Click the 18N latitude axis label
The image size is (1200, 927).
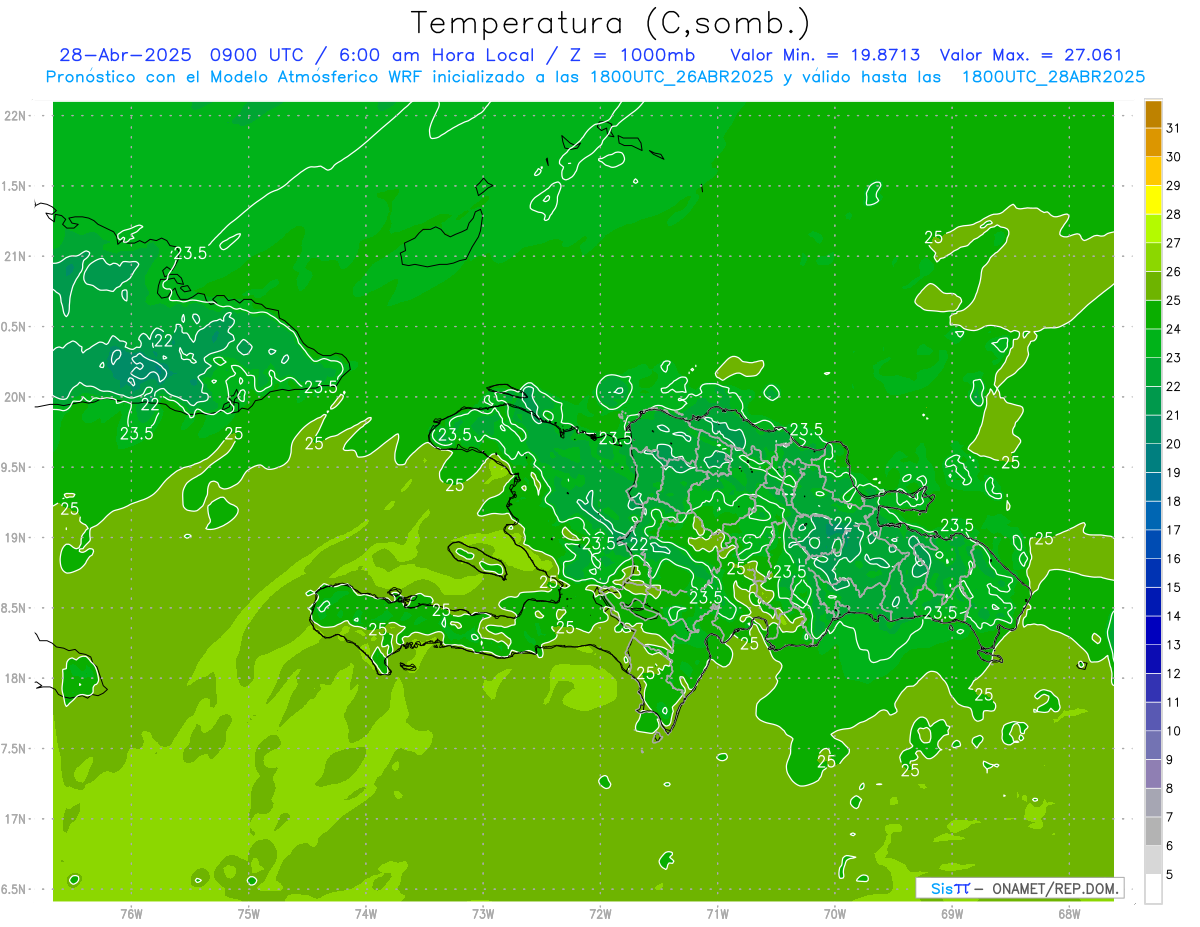pyautogui.click(x=16, y=678)
